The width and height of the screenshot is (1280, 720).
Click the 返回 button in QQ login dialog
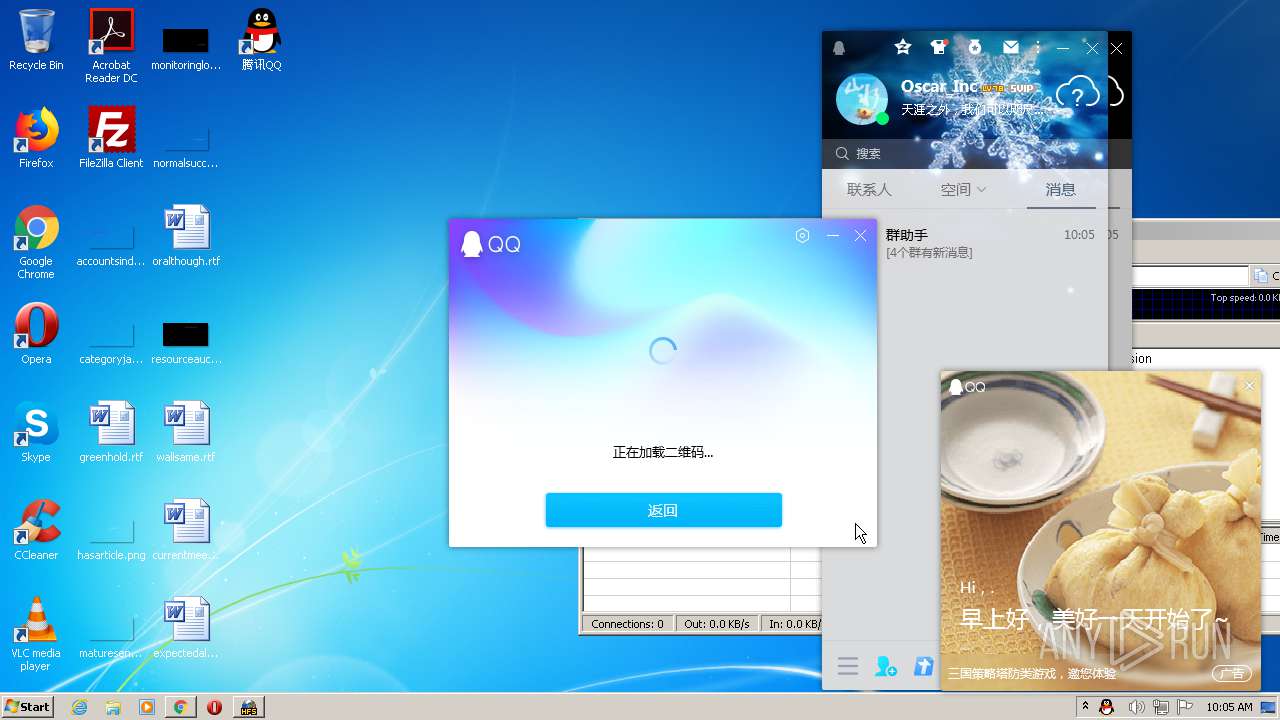pos(663,510)
